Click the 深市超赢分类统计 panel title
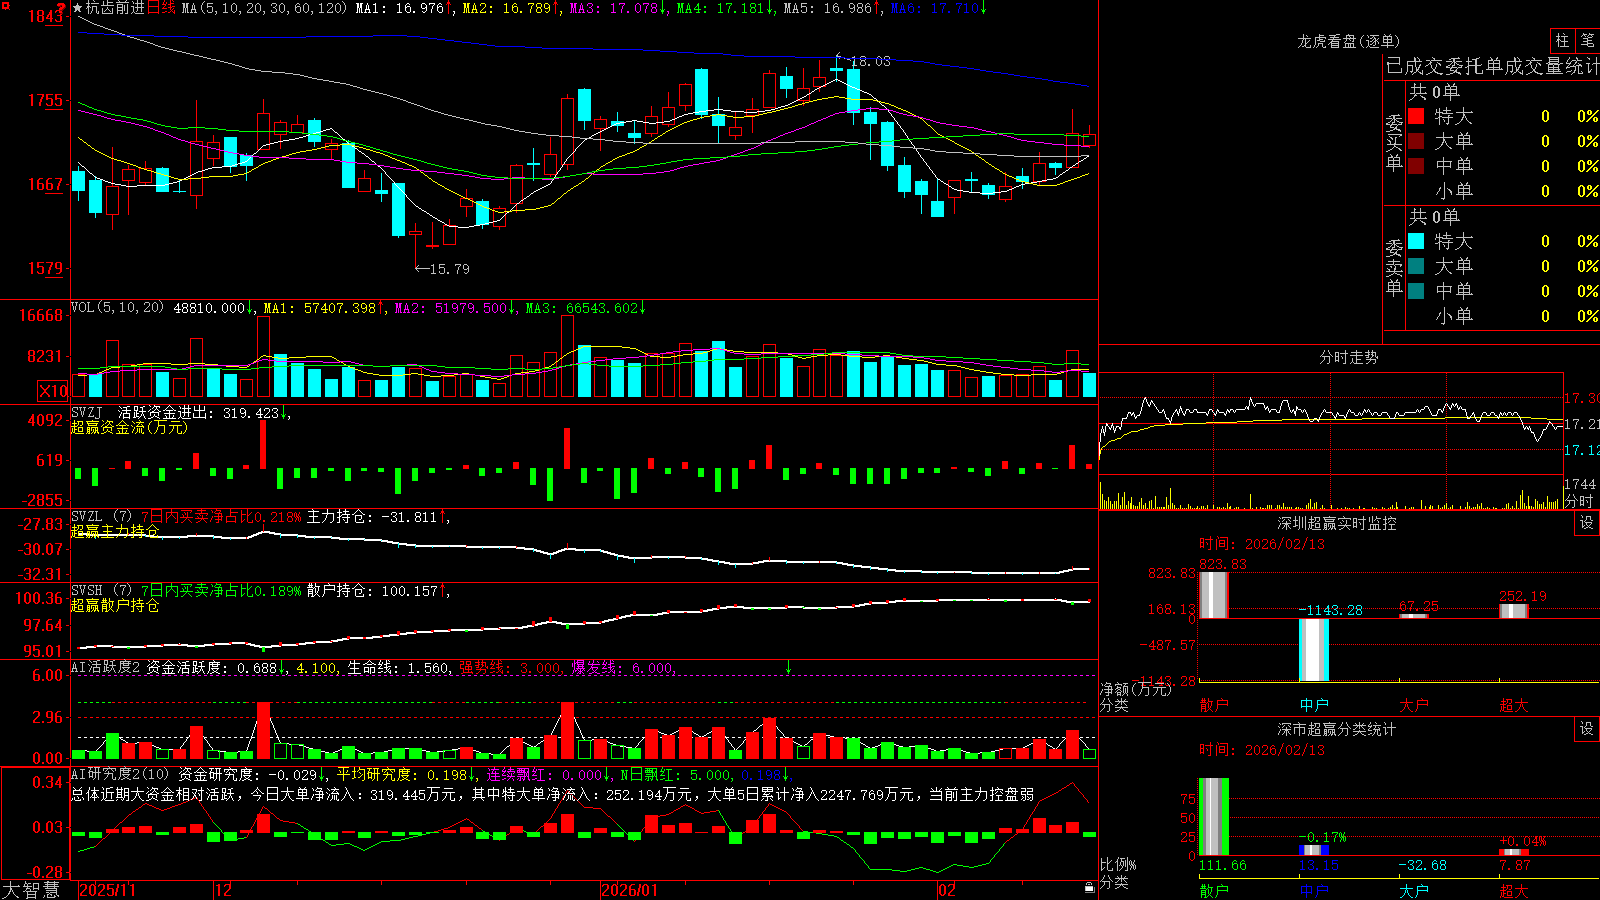The width and height of the screenshot is (1600, 900). [1337, 729]
